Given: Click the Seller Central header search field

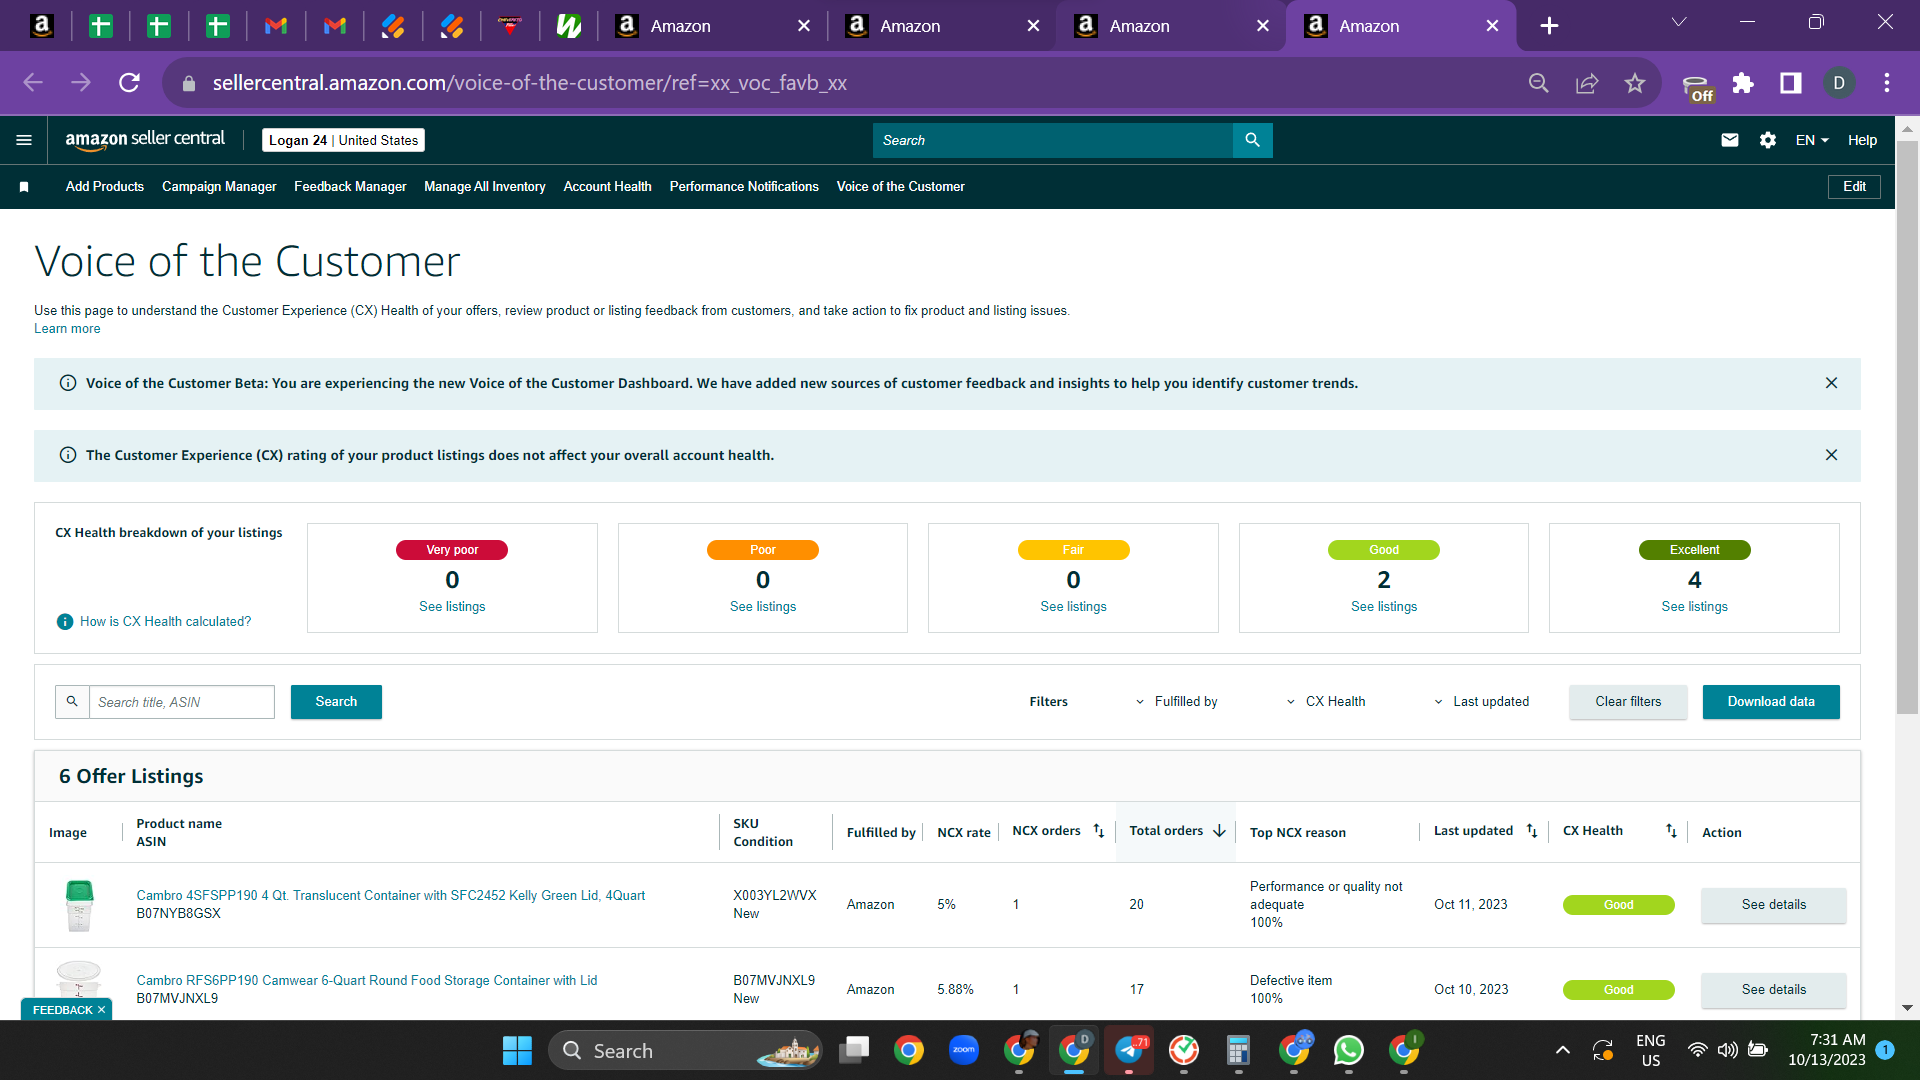Looking at the screenshot, I should coord(1053,140).
